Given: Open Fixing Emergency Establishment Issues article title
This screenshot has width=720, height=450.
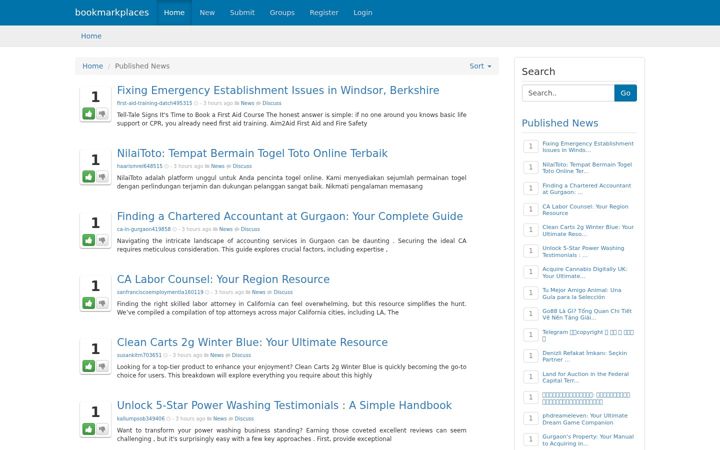Looking at the screenshot, I should (x=278, y=90).
